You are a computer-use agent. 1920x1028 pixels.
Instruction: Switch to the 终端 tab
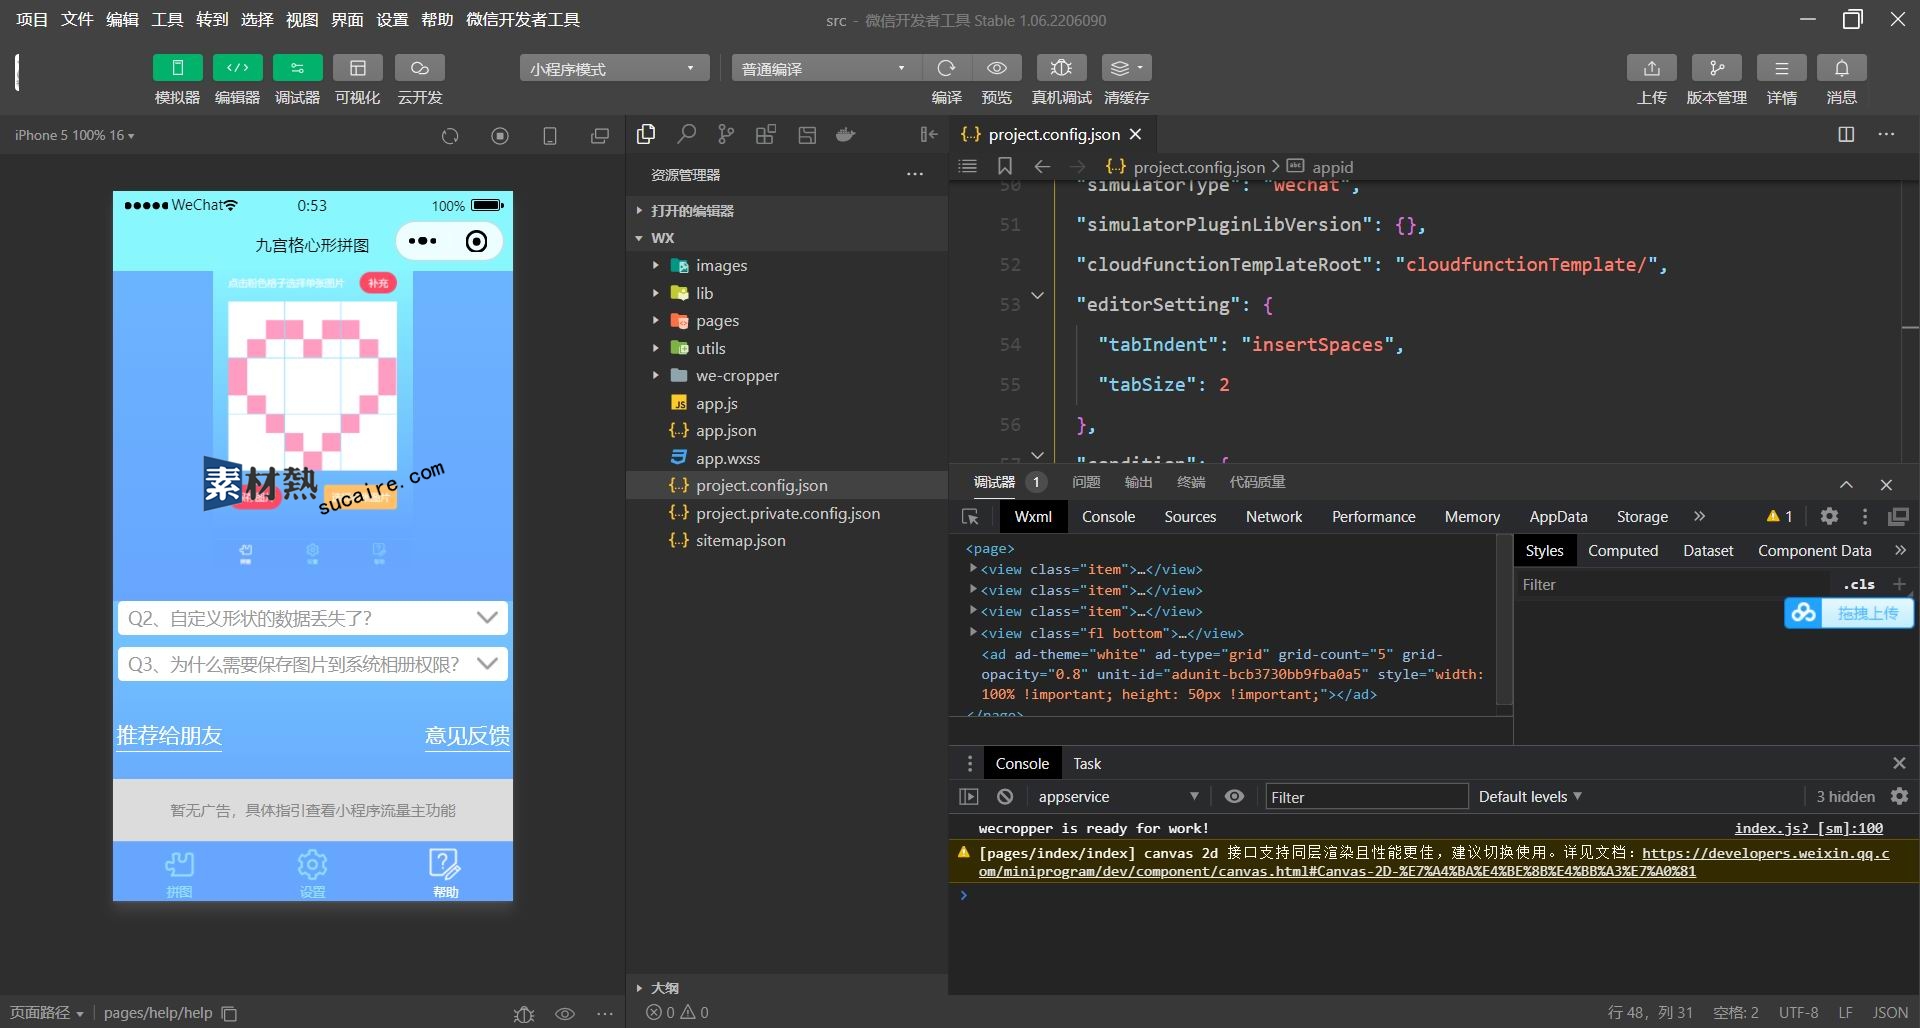(x=1191, y=482)
